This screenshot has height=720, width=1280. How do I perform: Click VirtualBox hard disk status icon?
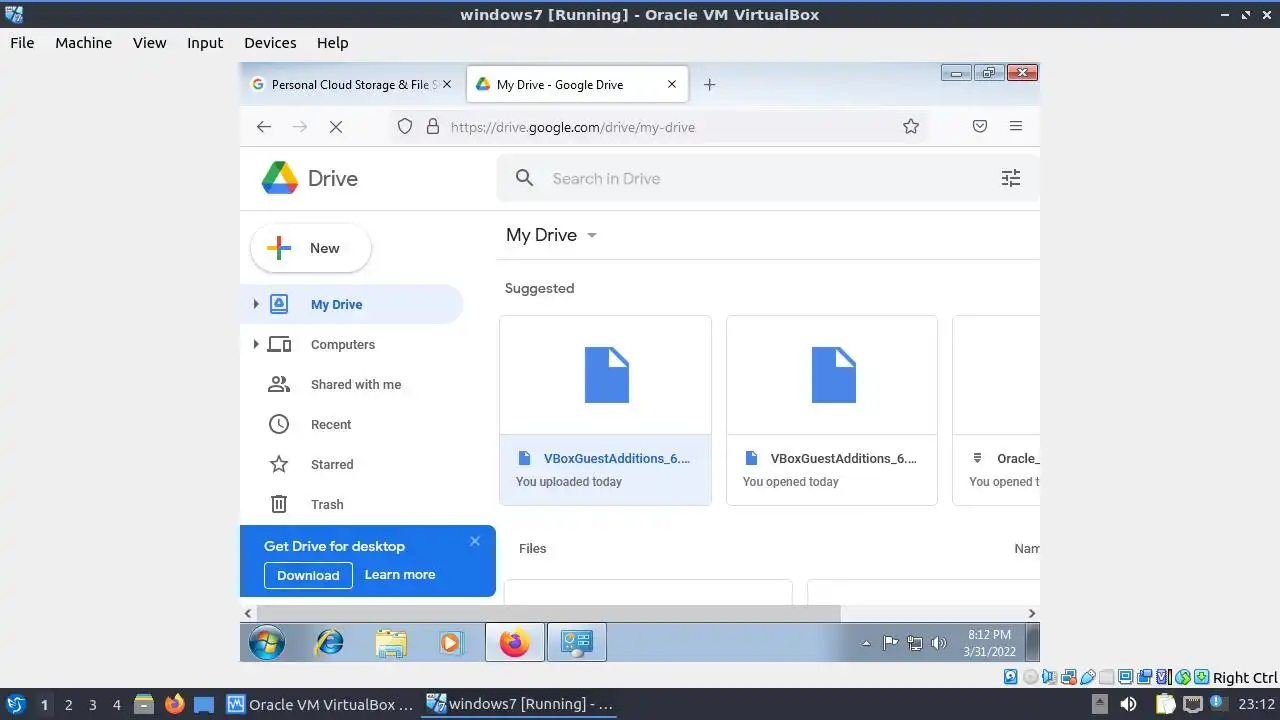(1011, 677)
